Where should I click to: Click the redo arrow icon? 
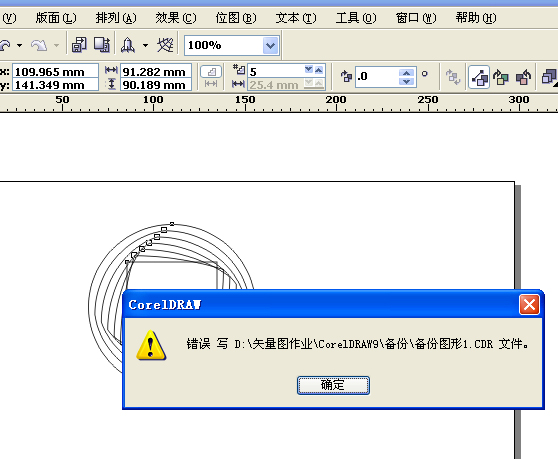(x=39, y=45)
